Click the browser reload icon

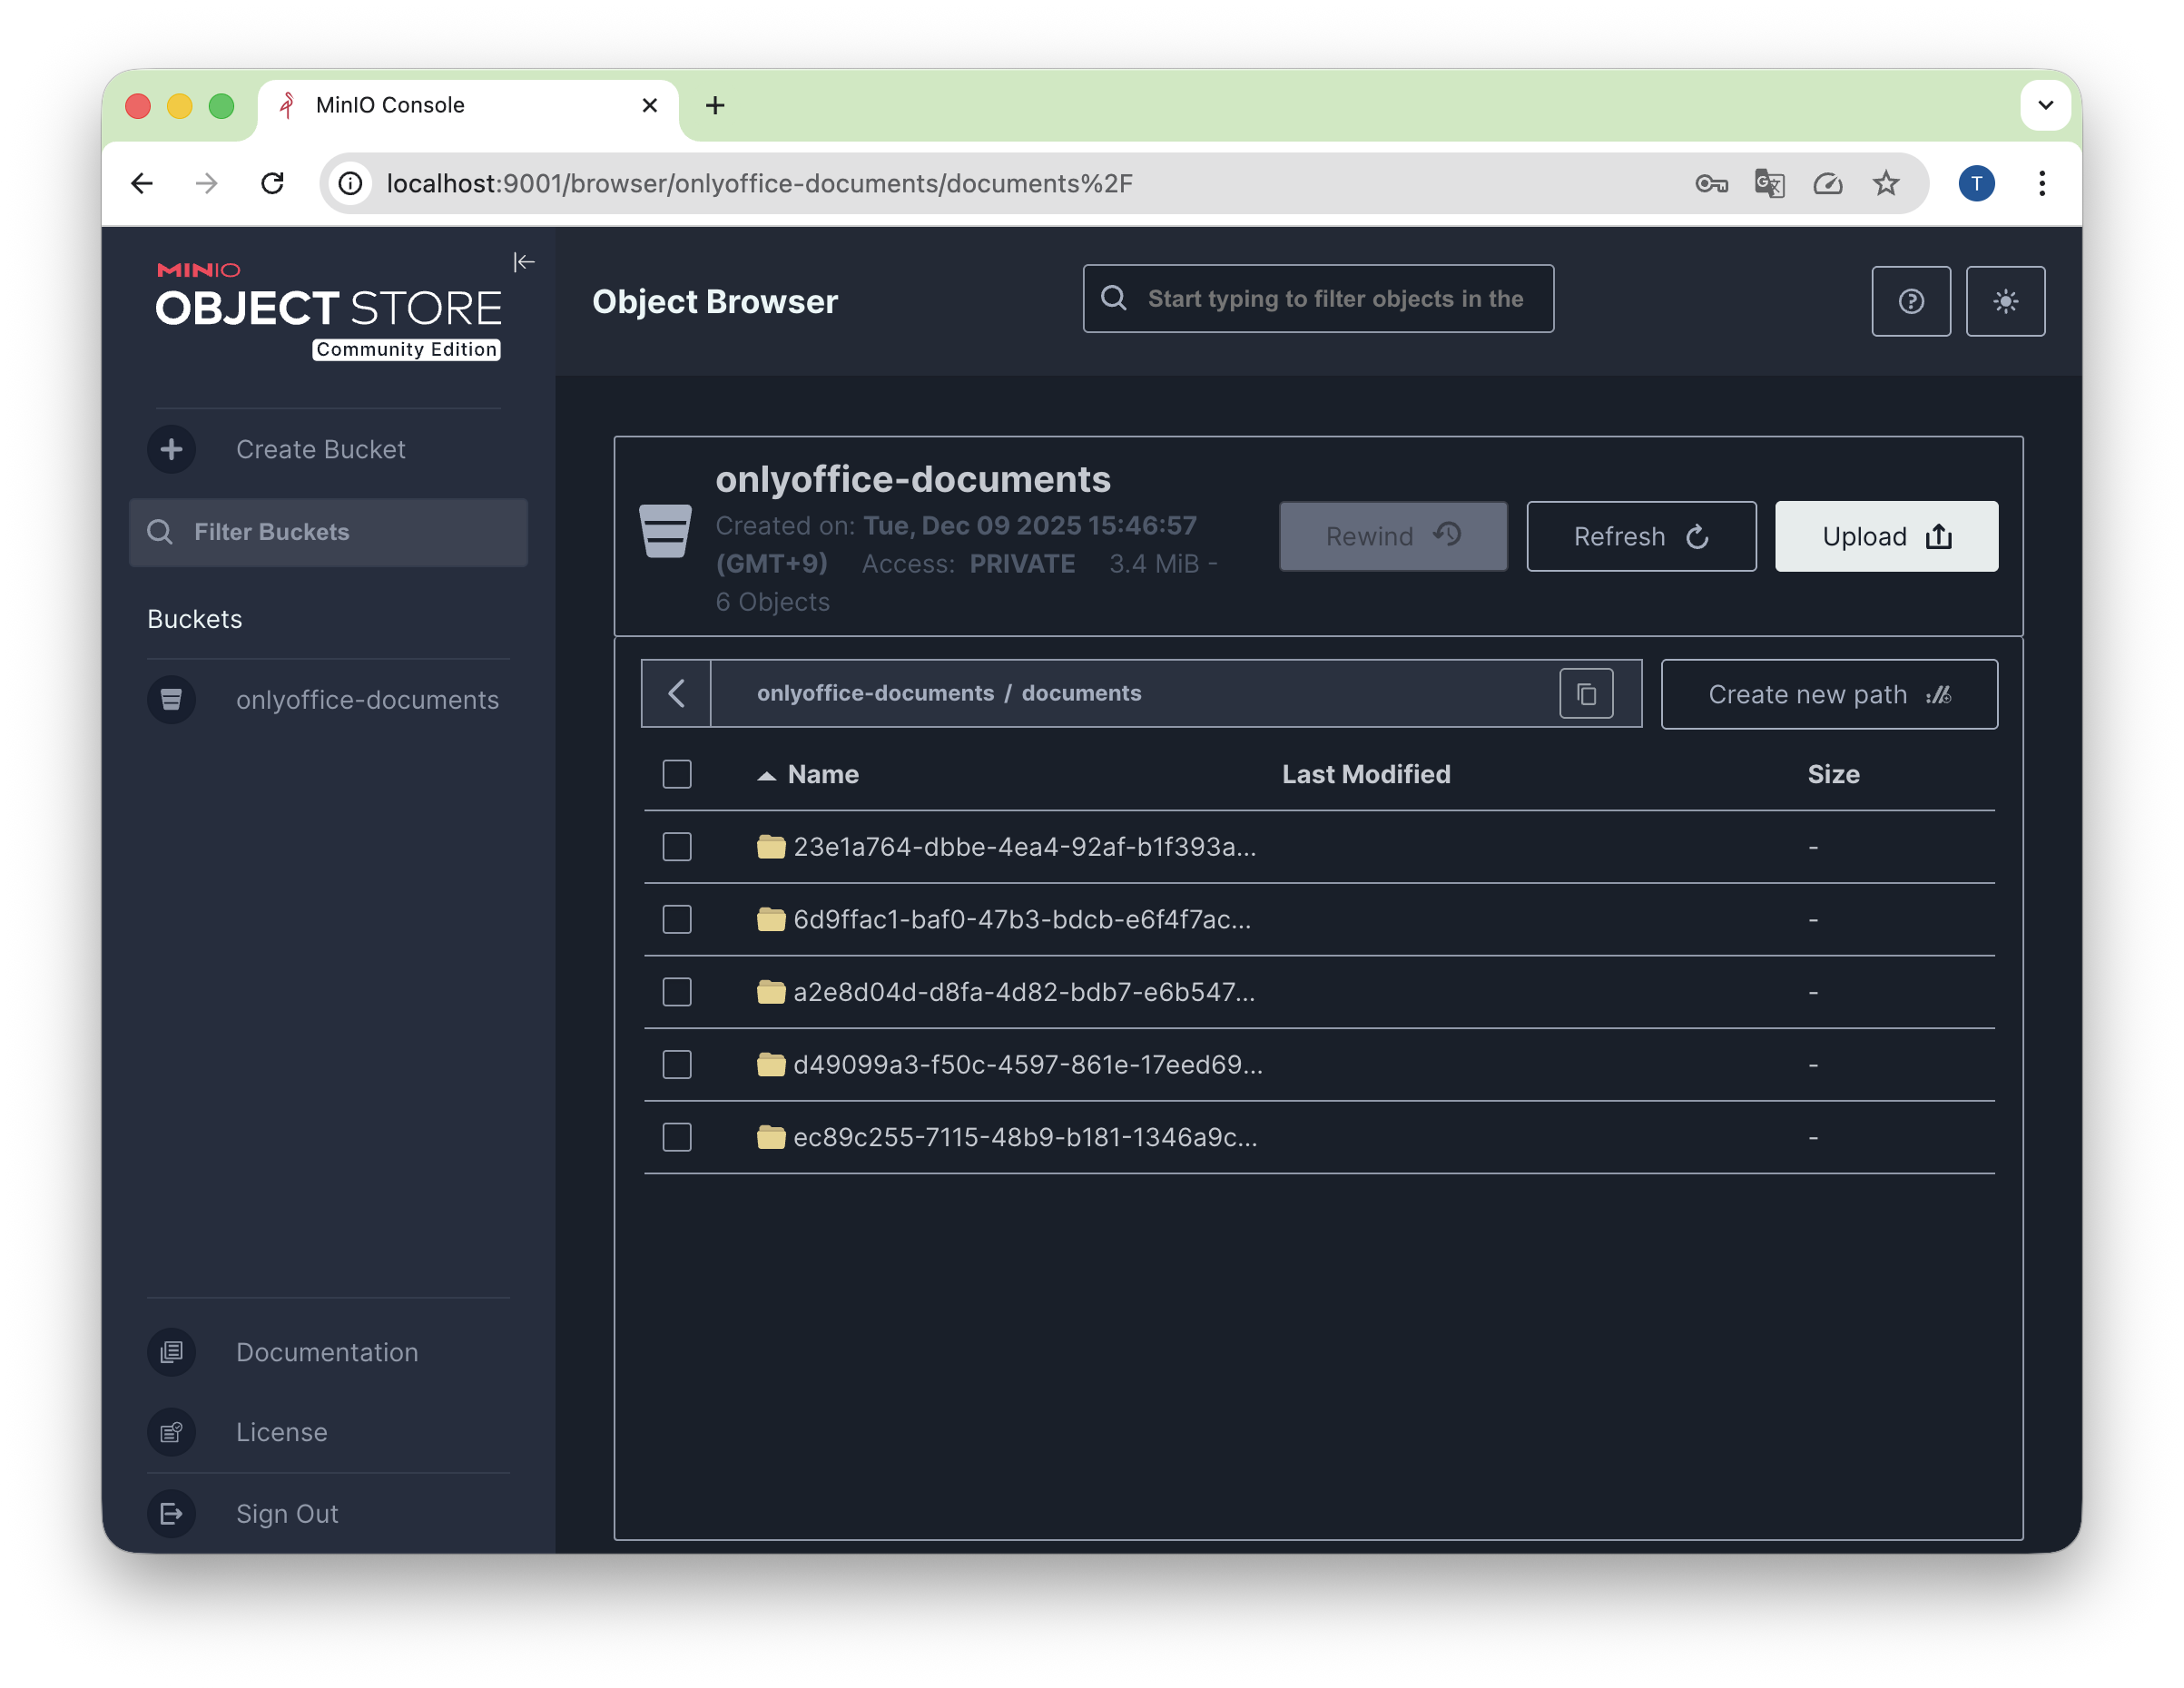coord(272,183)
